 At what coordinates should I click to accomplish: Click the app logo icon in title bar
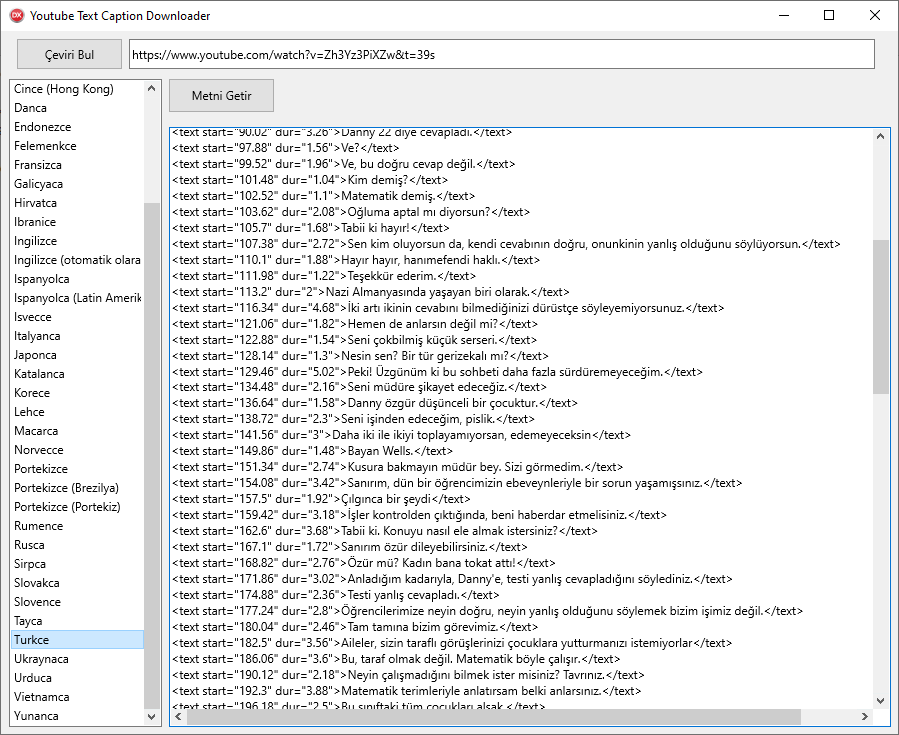tap(17, 15)
